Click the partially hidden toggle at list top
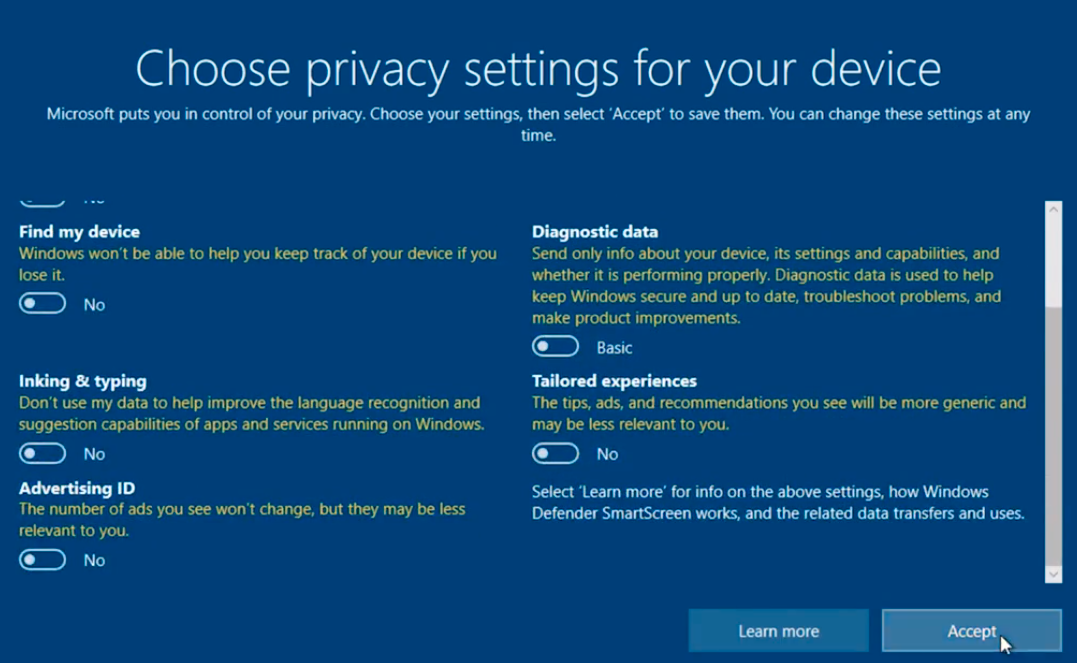Viewport: 1077px width, 663px height. (42, 201)
